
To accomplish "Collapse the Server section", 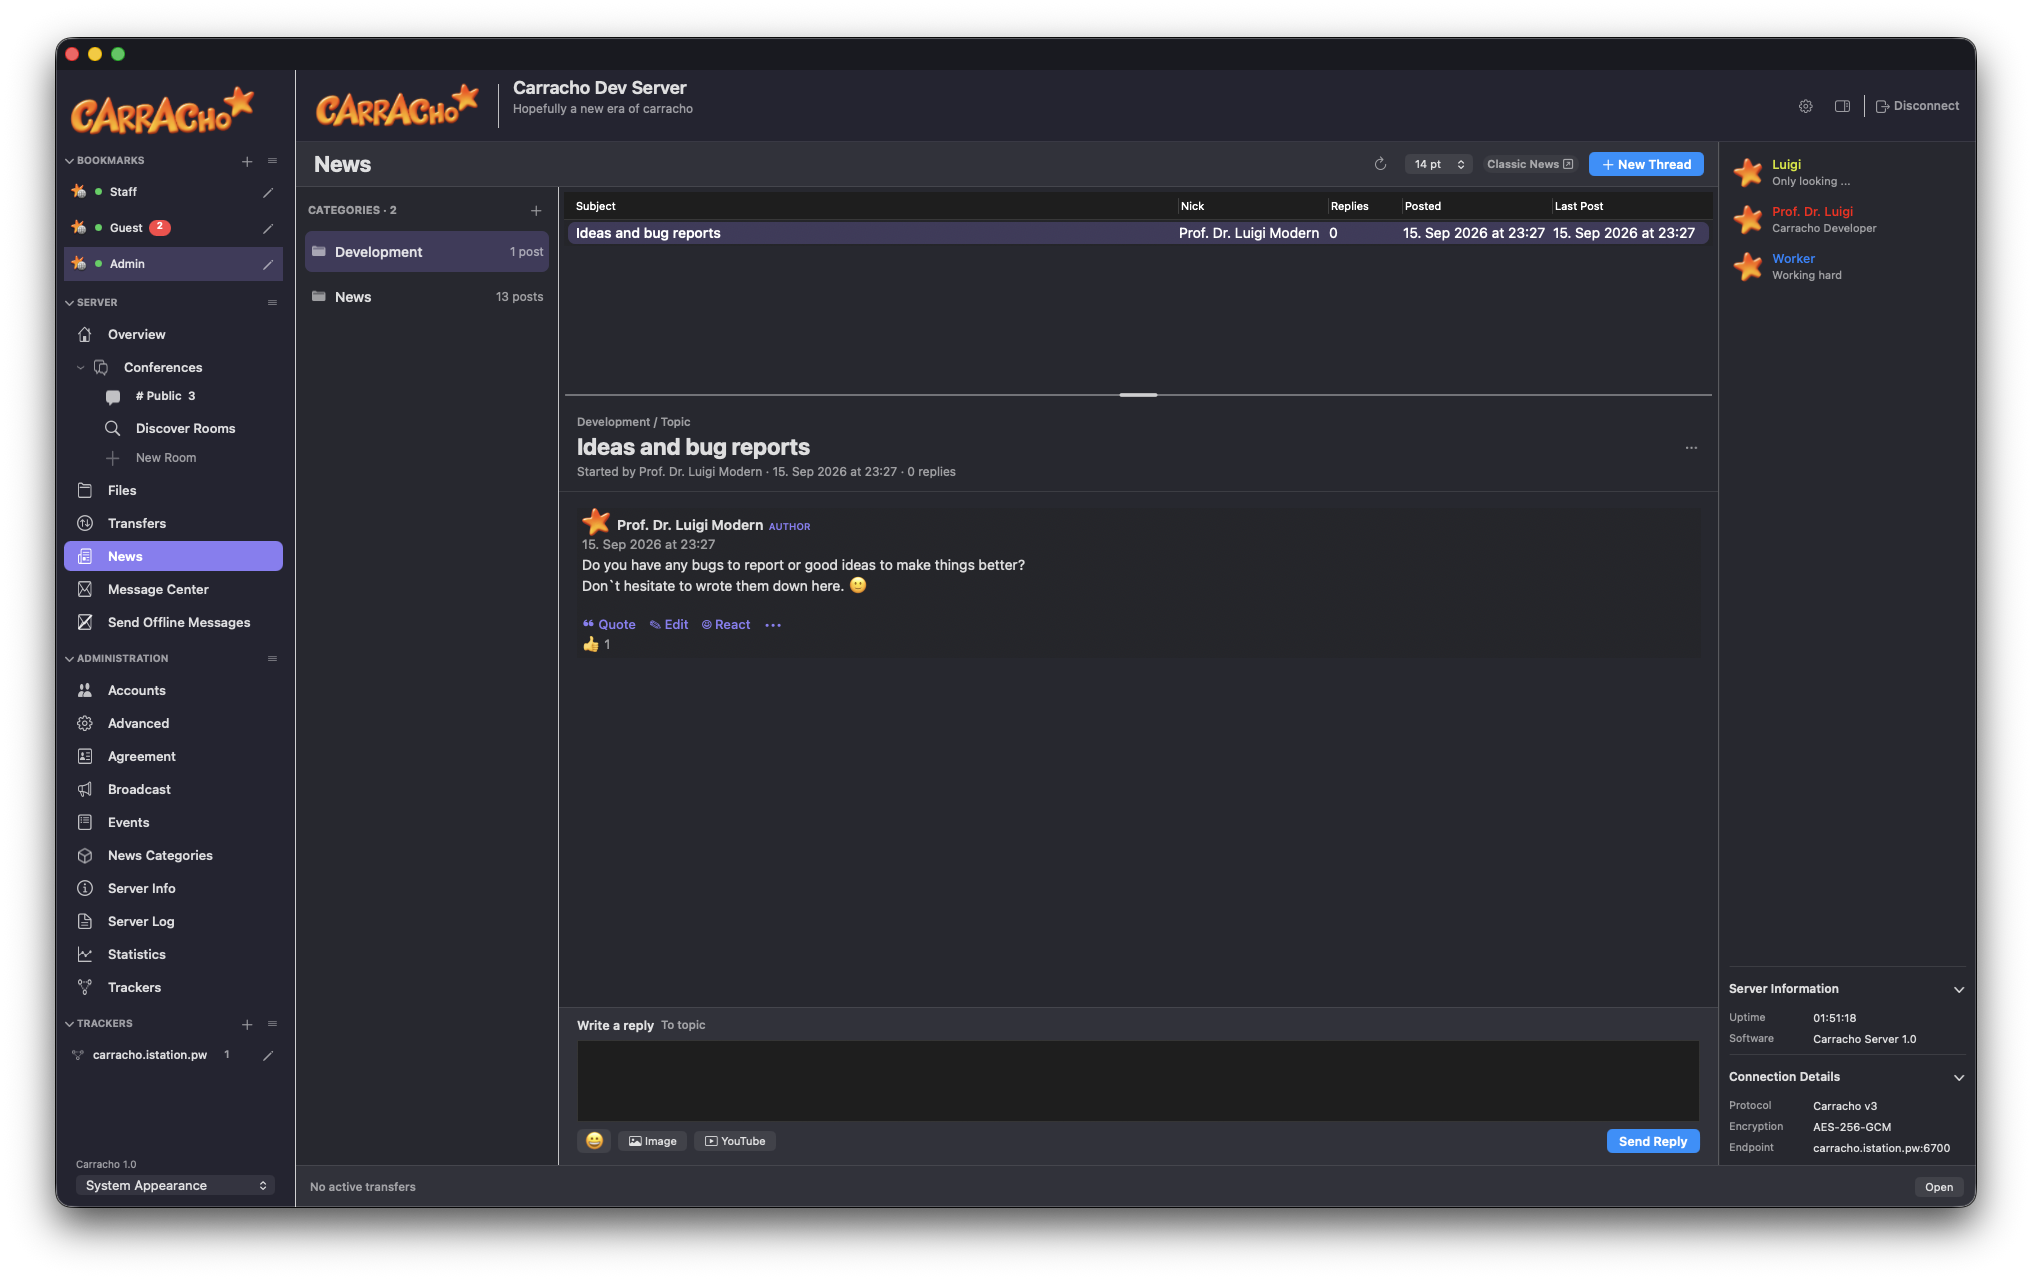I will [x=69, y=303].
